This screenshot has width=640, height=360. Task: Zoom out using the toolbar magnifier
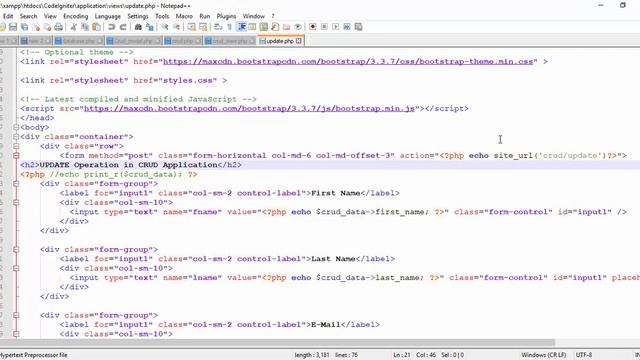pos(176,27)
